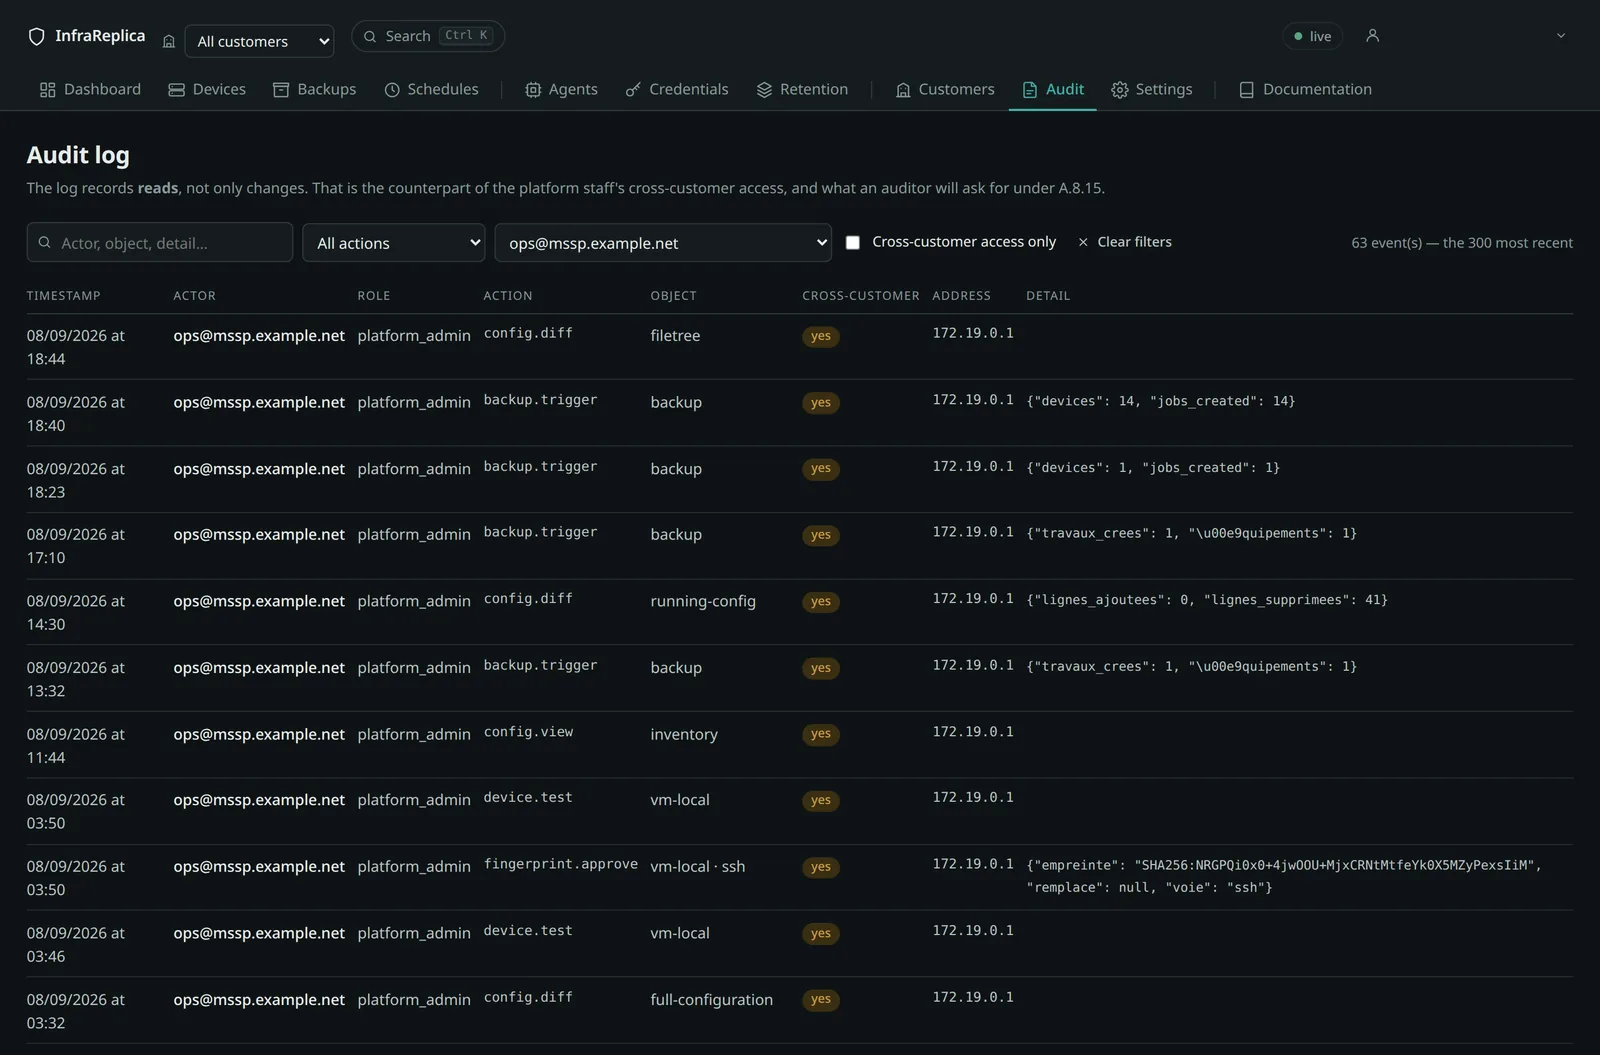The image size is (1600, 1055).
Task: Open the Schedules tab
Action: (431, 89)
